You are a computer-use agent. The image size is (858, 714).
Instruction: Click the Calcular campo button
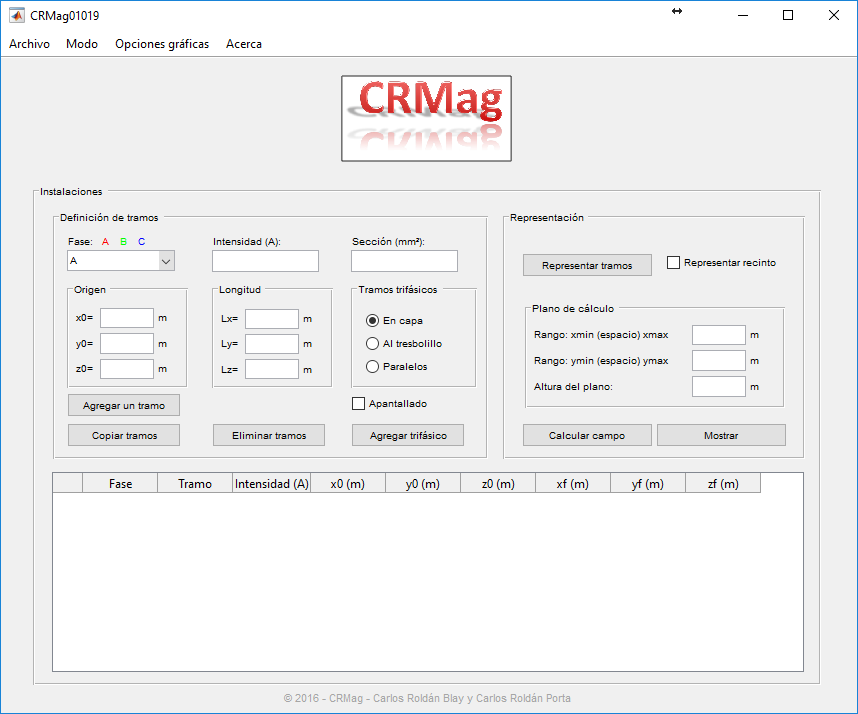[587, 436]
